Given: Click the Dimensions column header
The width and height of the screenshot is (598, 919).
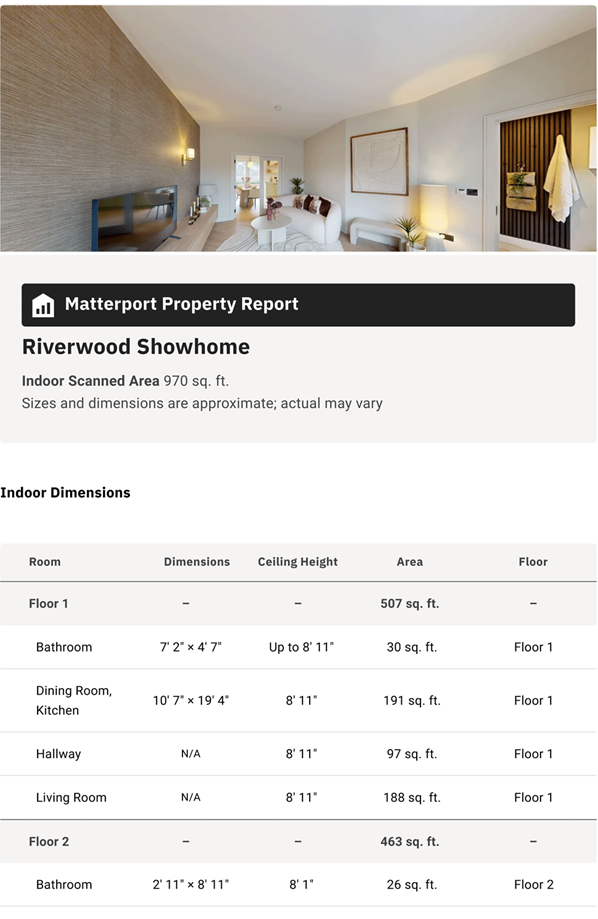Looking at the screenshot, I should click(x=197, y=562).
